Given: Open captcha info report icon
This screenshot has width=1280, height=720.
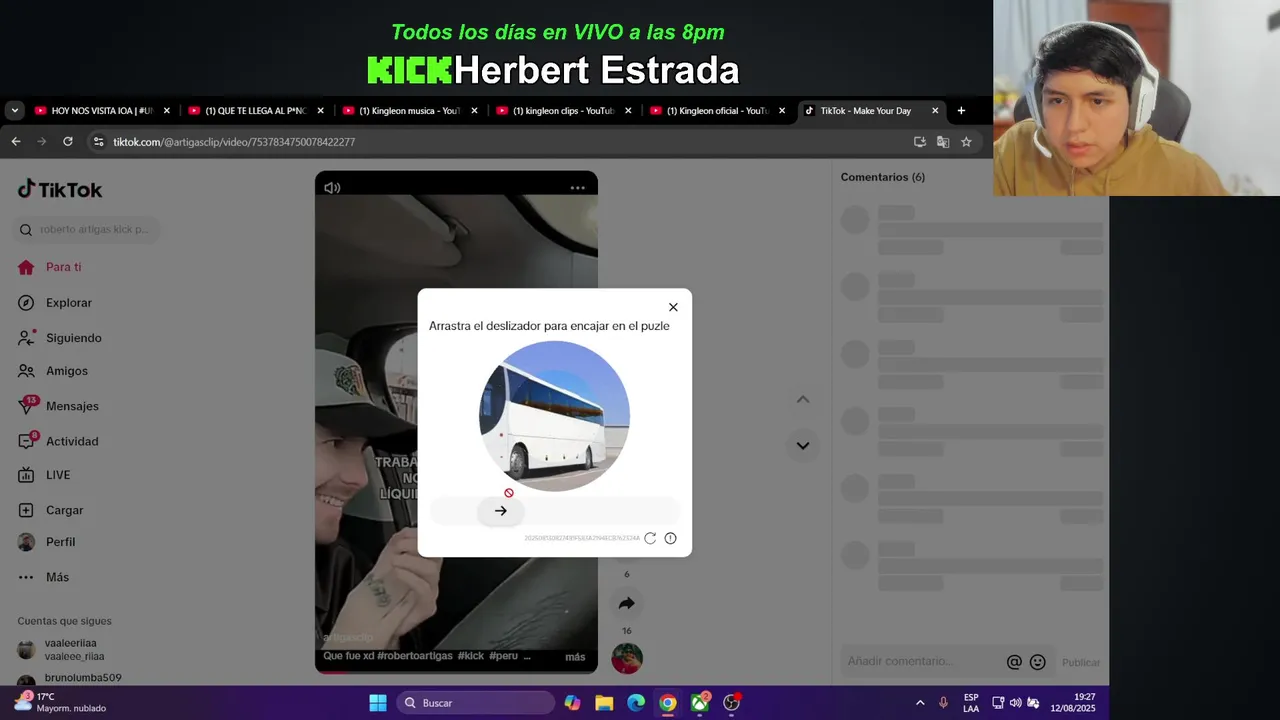Looking at the screenshot, I should pyautogui.click(x=671, y=538).
